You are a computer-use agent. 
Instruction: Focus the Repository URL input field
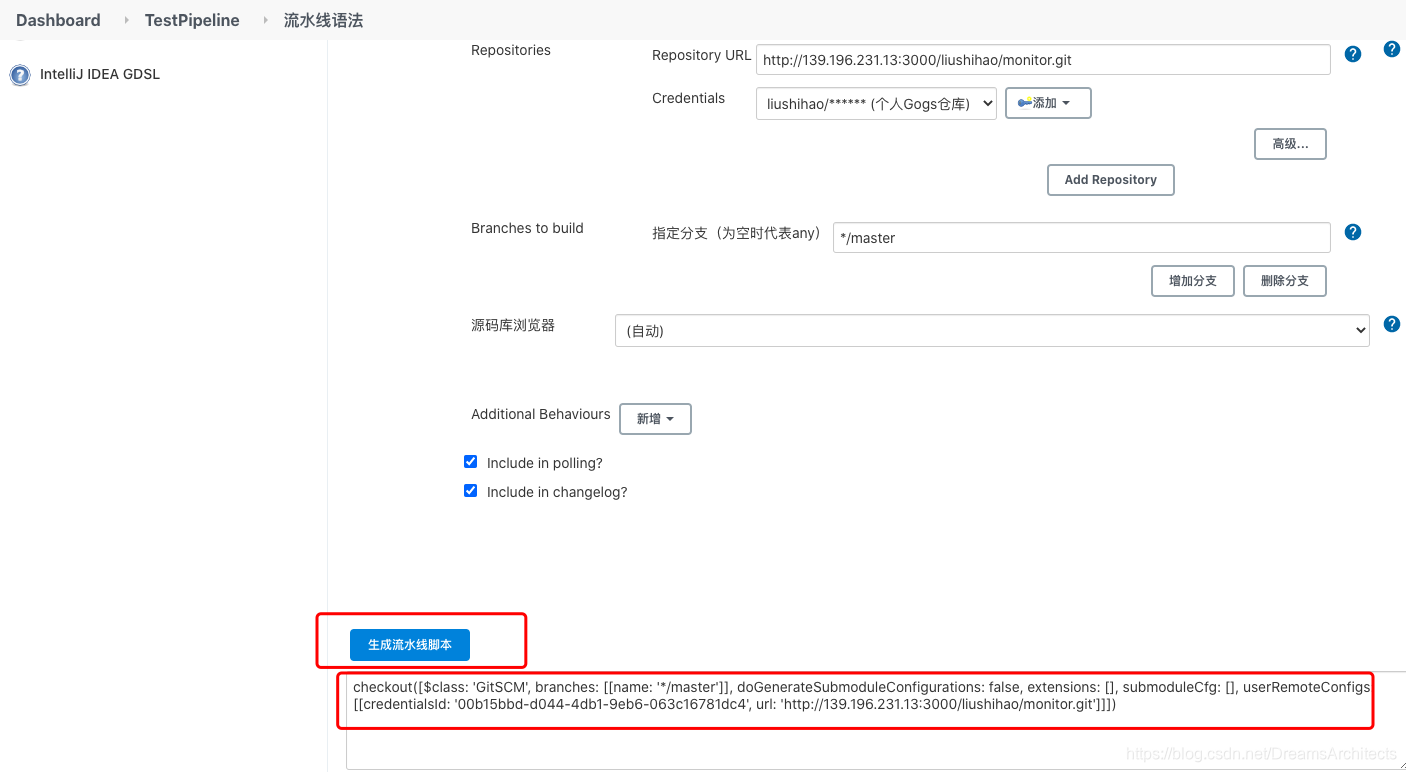(x=1043, y=60)
